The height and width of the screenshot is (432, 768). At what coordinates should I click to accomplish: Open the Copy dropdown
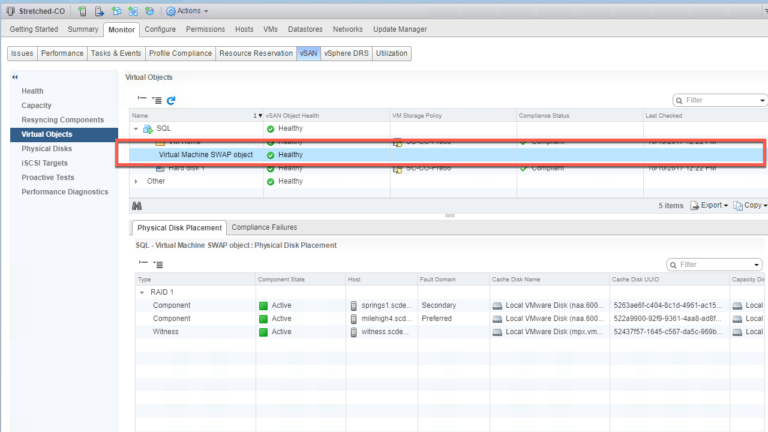coord(751,205)
